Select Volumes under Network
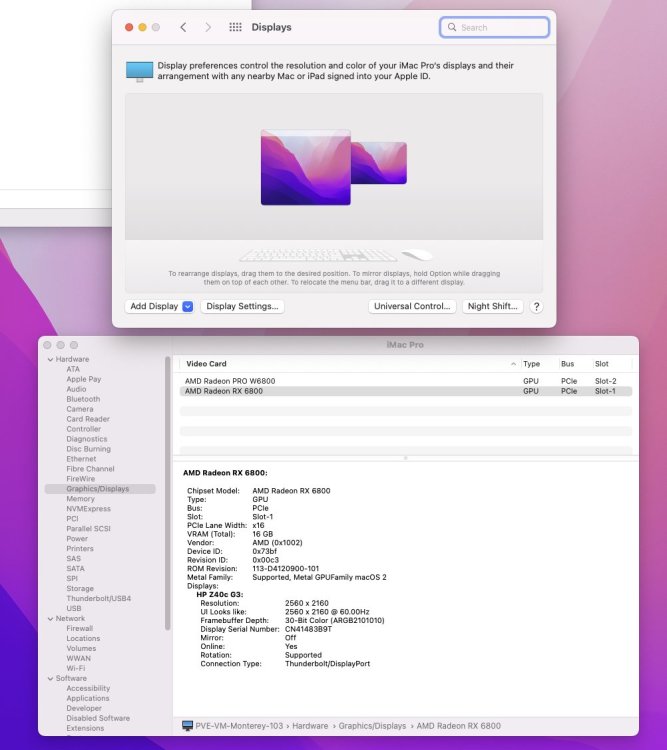This screenshot has height=750, width=667. coord(81,649)
